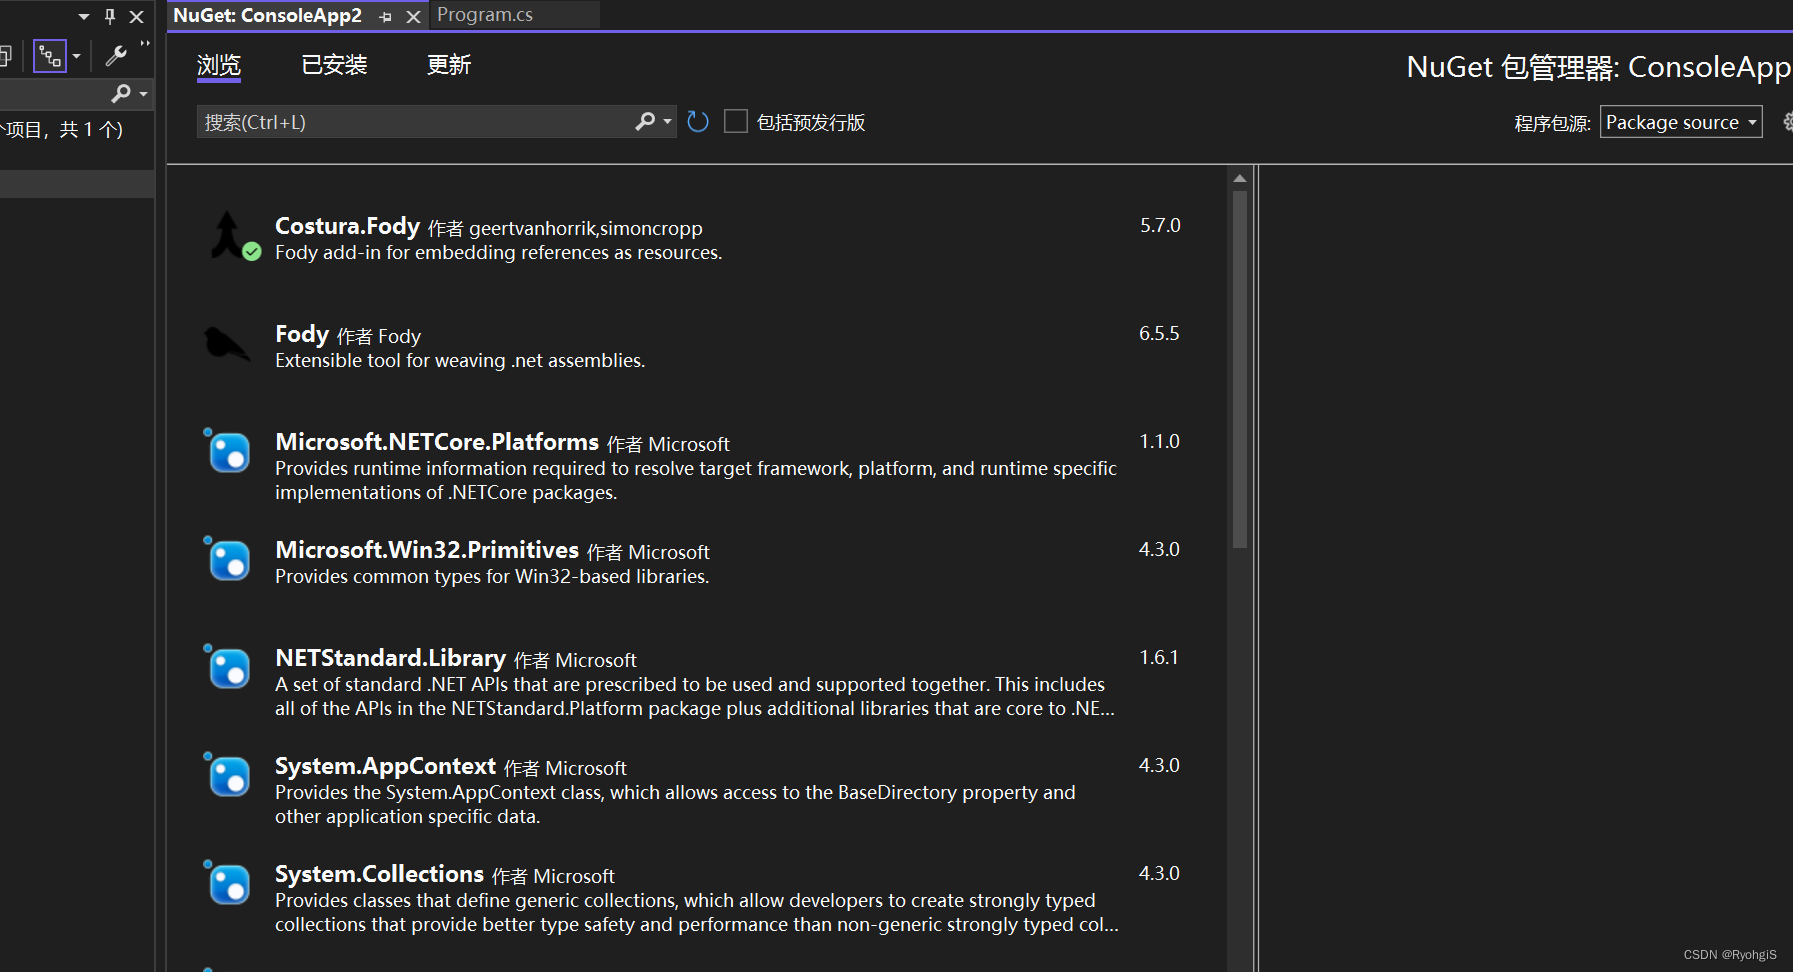Click the installed green checkmark on Costura.Fody
The image size is (1793, 972).
tap(252, 252)
